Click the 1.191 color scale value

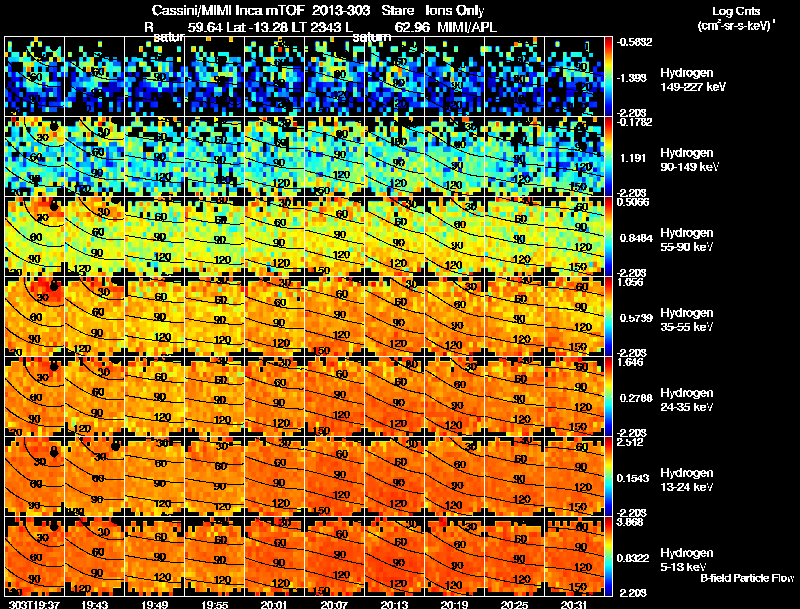pyautogui.click(x=633, y=158)
